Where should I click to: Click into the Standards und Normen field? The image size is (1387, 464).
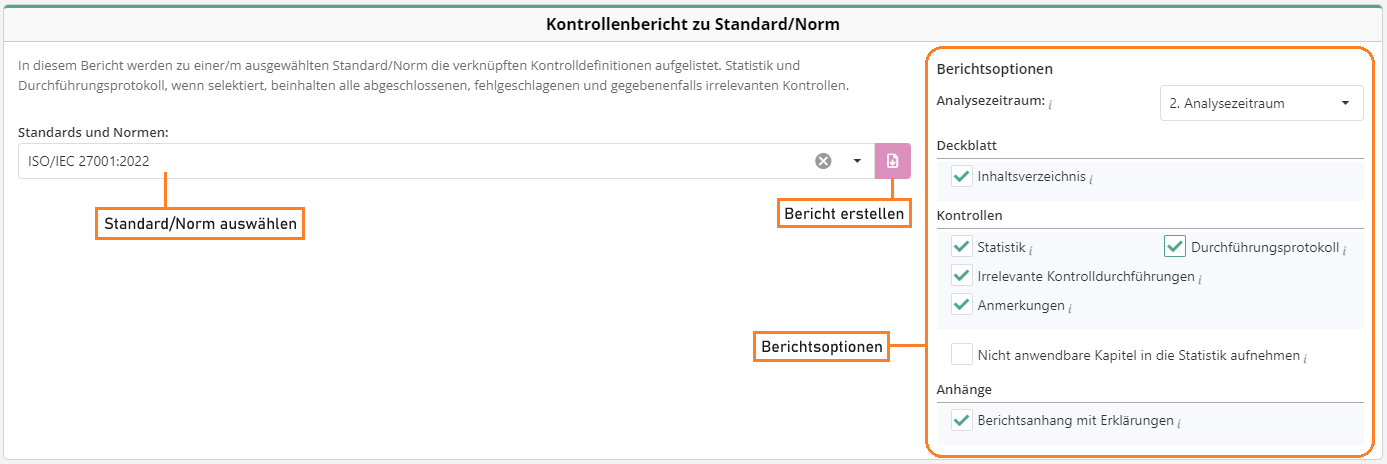pos(400,161)
